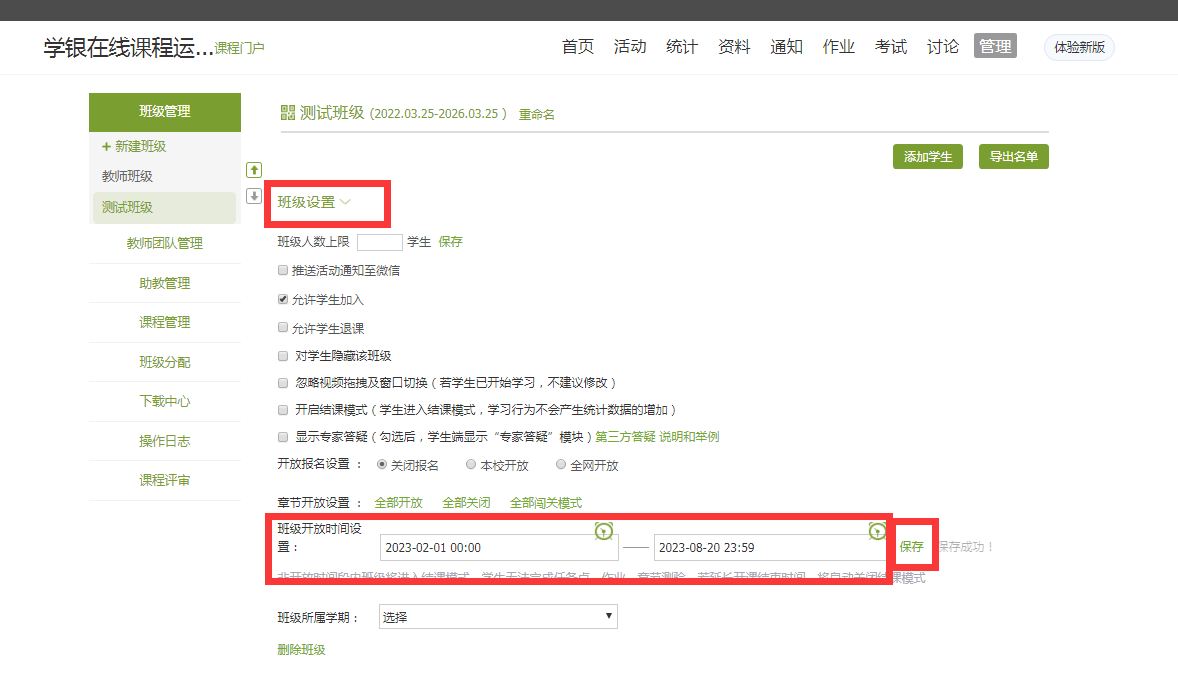Open the 班级所属学期 dropdown

pos(498,617)
